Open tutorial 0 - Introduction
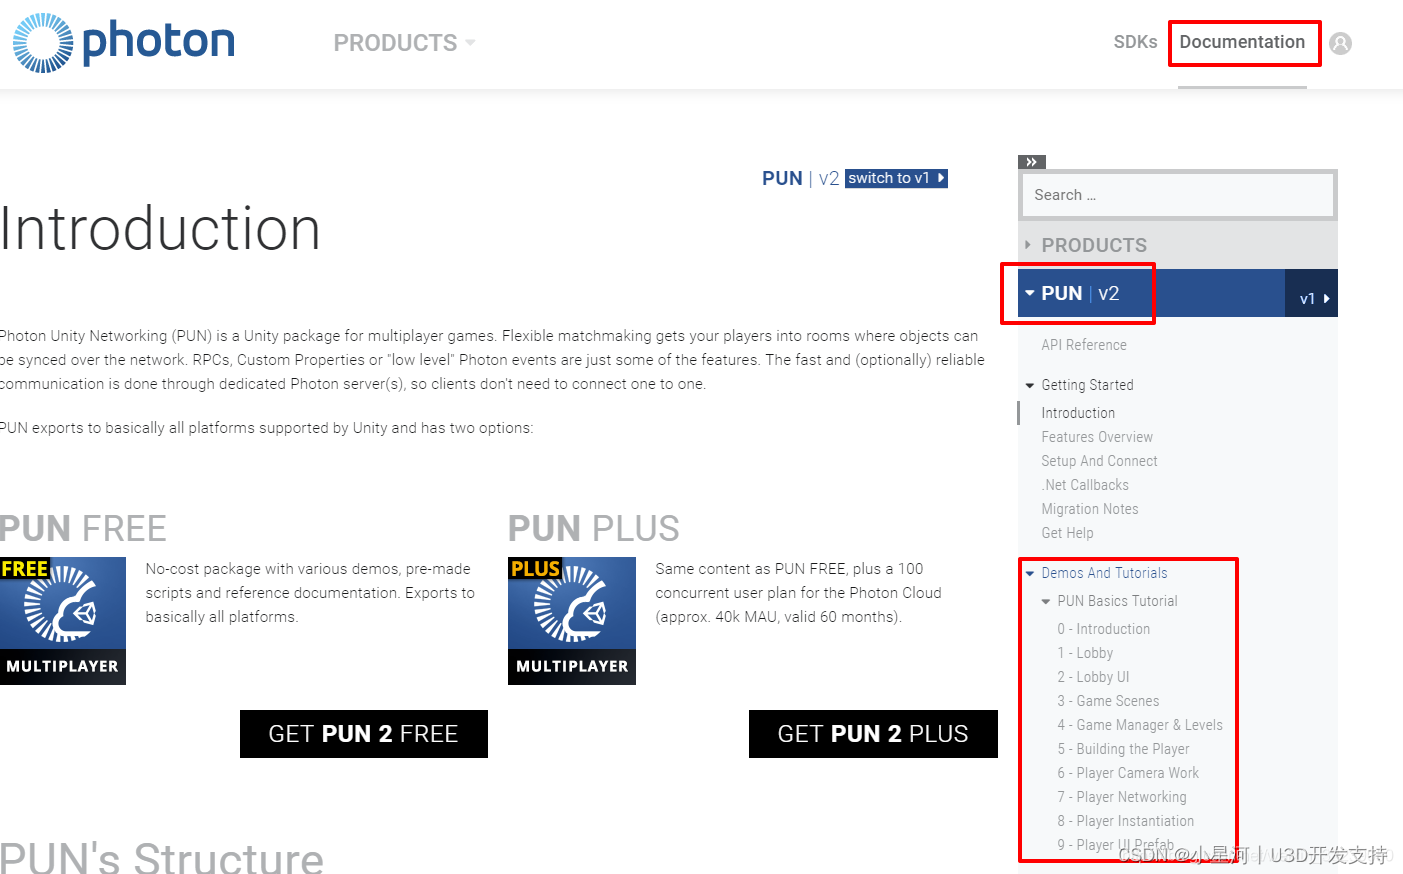The width and height of the screenshot is (1403, 874). (1104, 629)
